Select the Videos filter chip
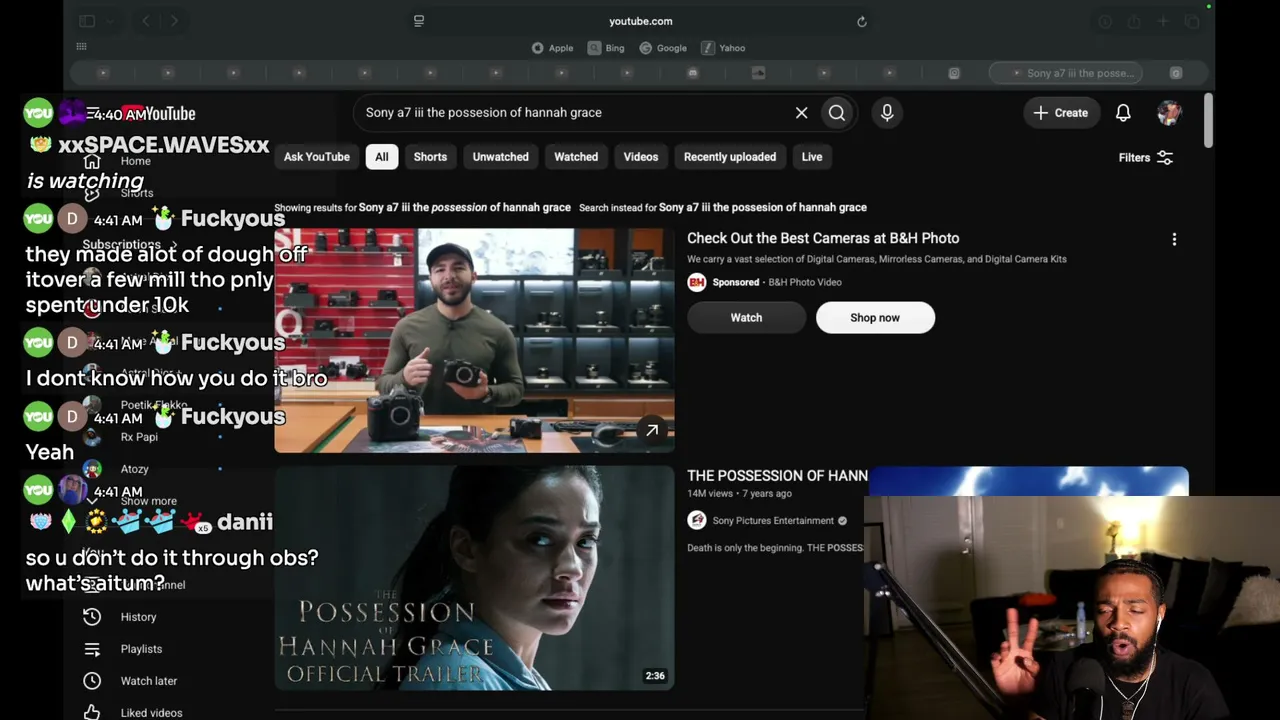The height and width of the screenshot is (720, 1280). tap(641, 157)
